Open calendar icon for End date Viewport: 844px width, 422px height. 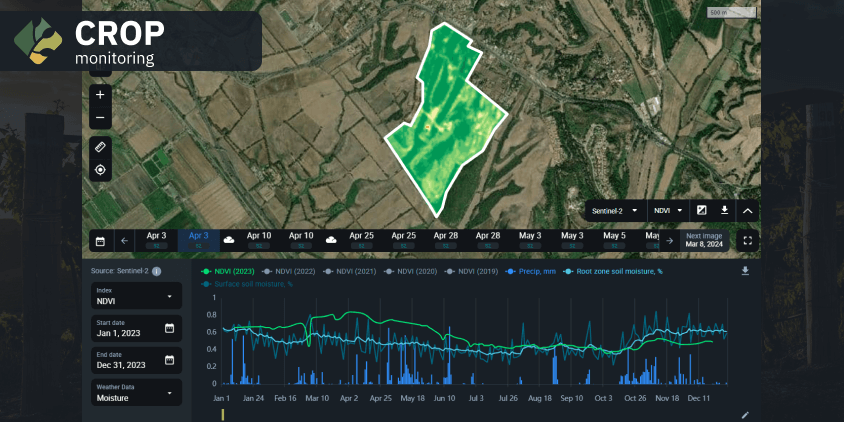tap(169, 360)
